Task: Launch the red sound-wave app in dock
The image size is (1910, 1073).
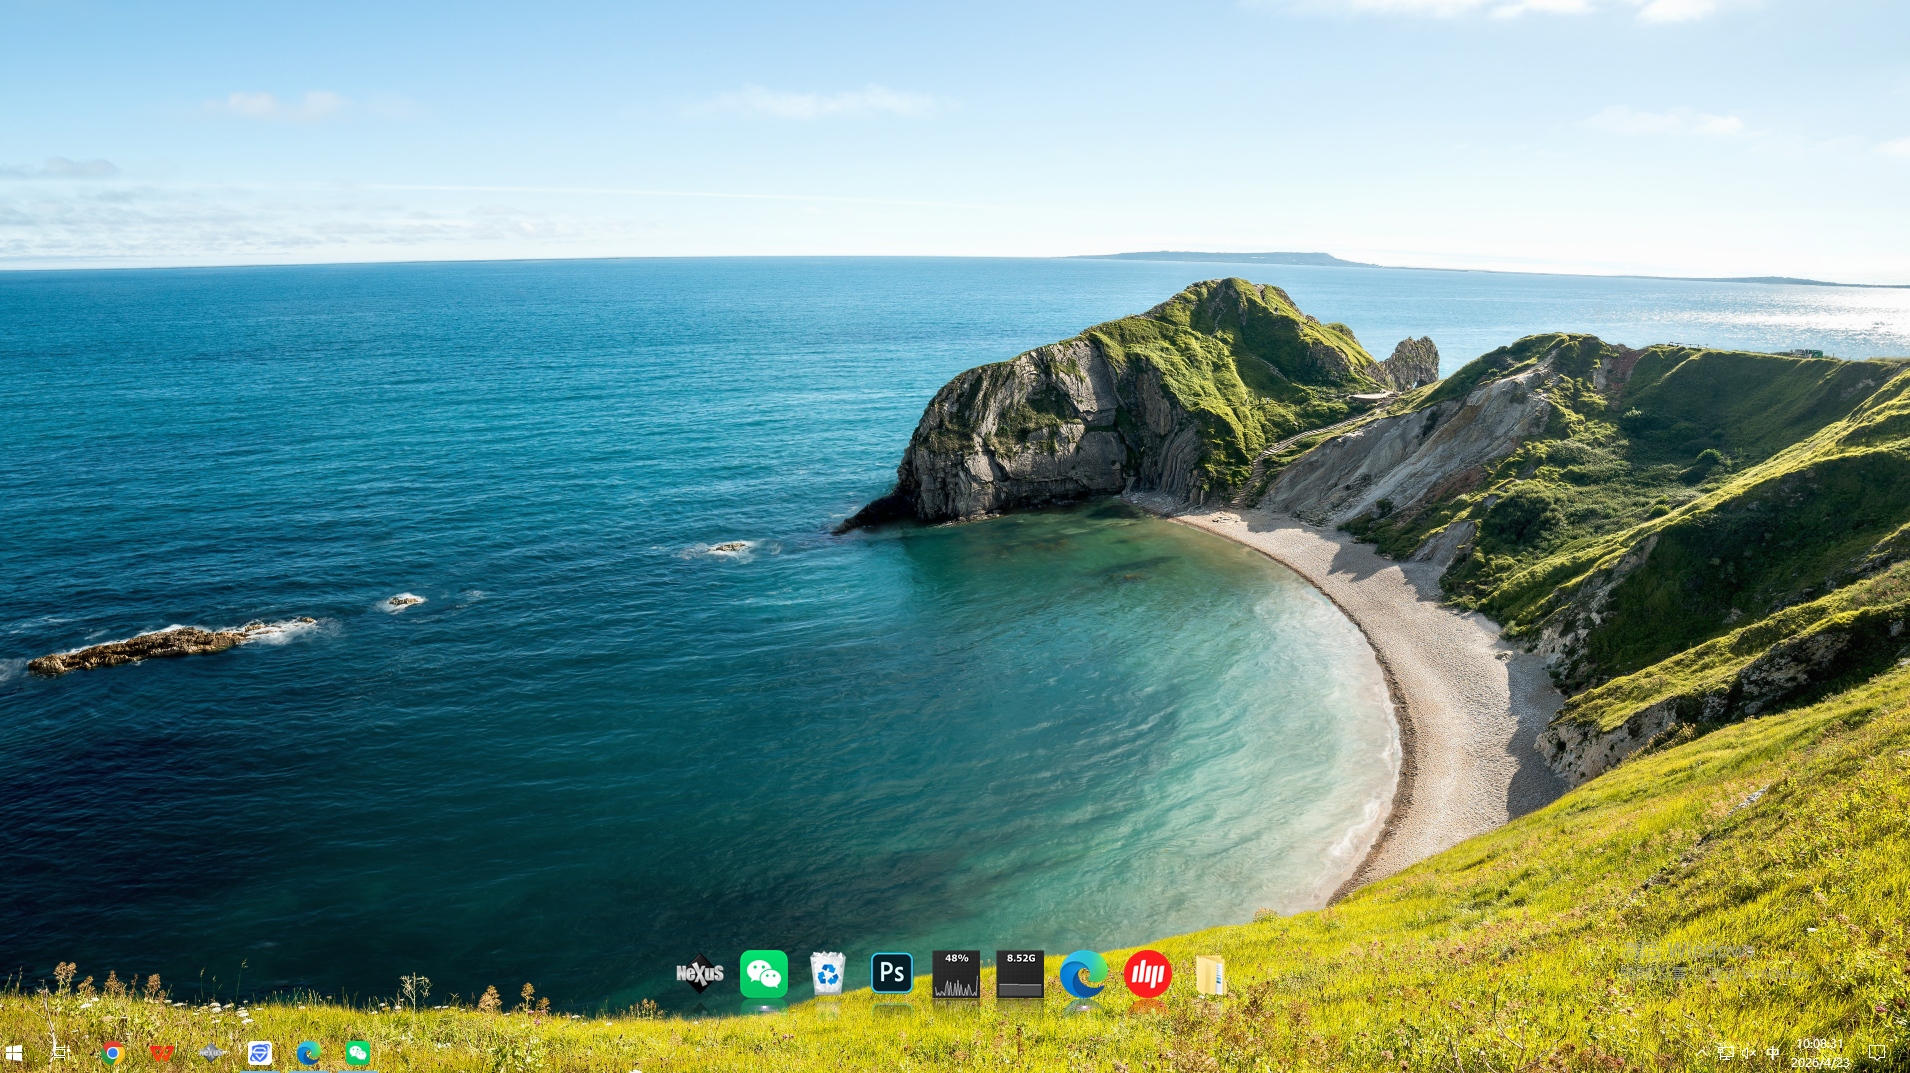Action: click(1147, 973)
